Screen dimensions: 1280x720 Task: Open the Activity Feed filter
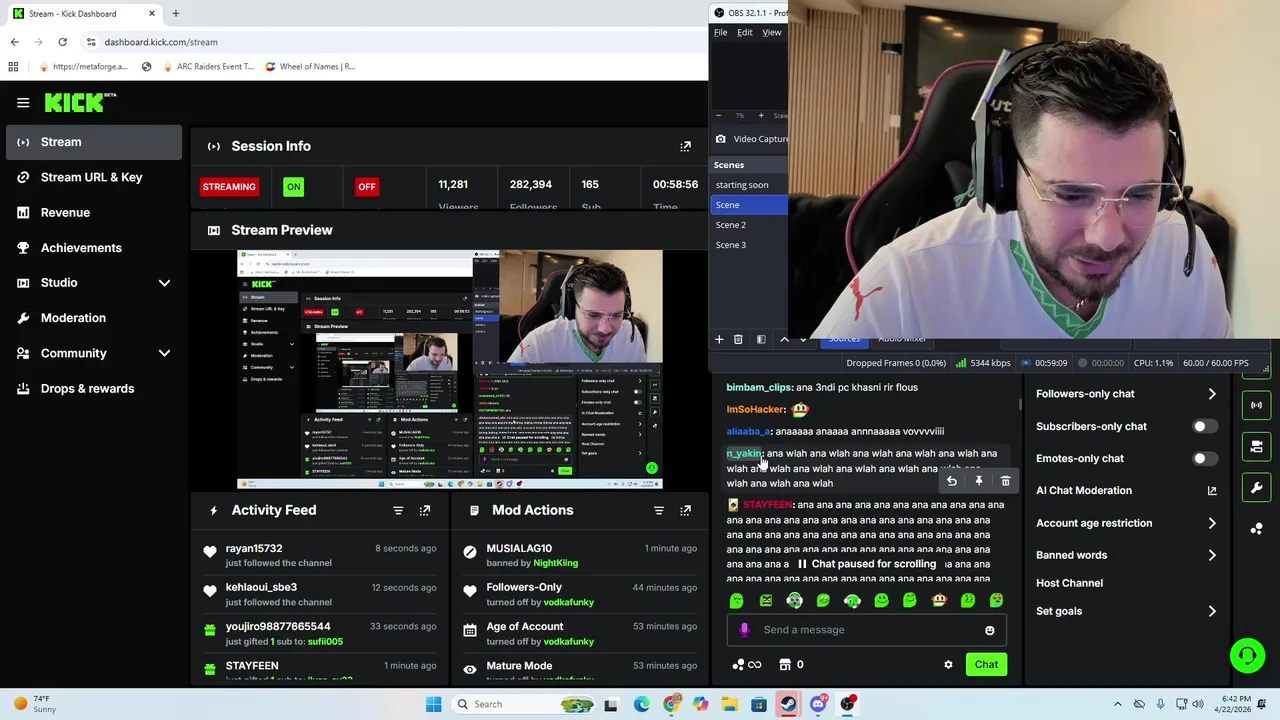(398, 510)
